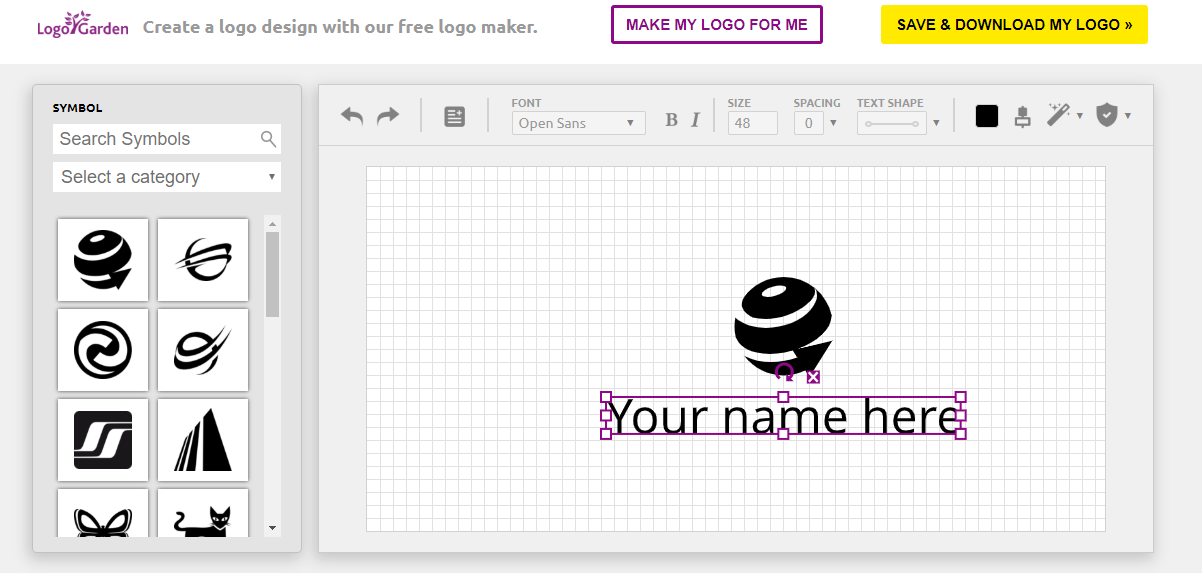
Task: Click the redo arrow icon
Action: (x=388, y=116)
